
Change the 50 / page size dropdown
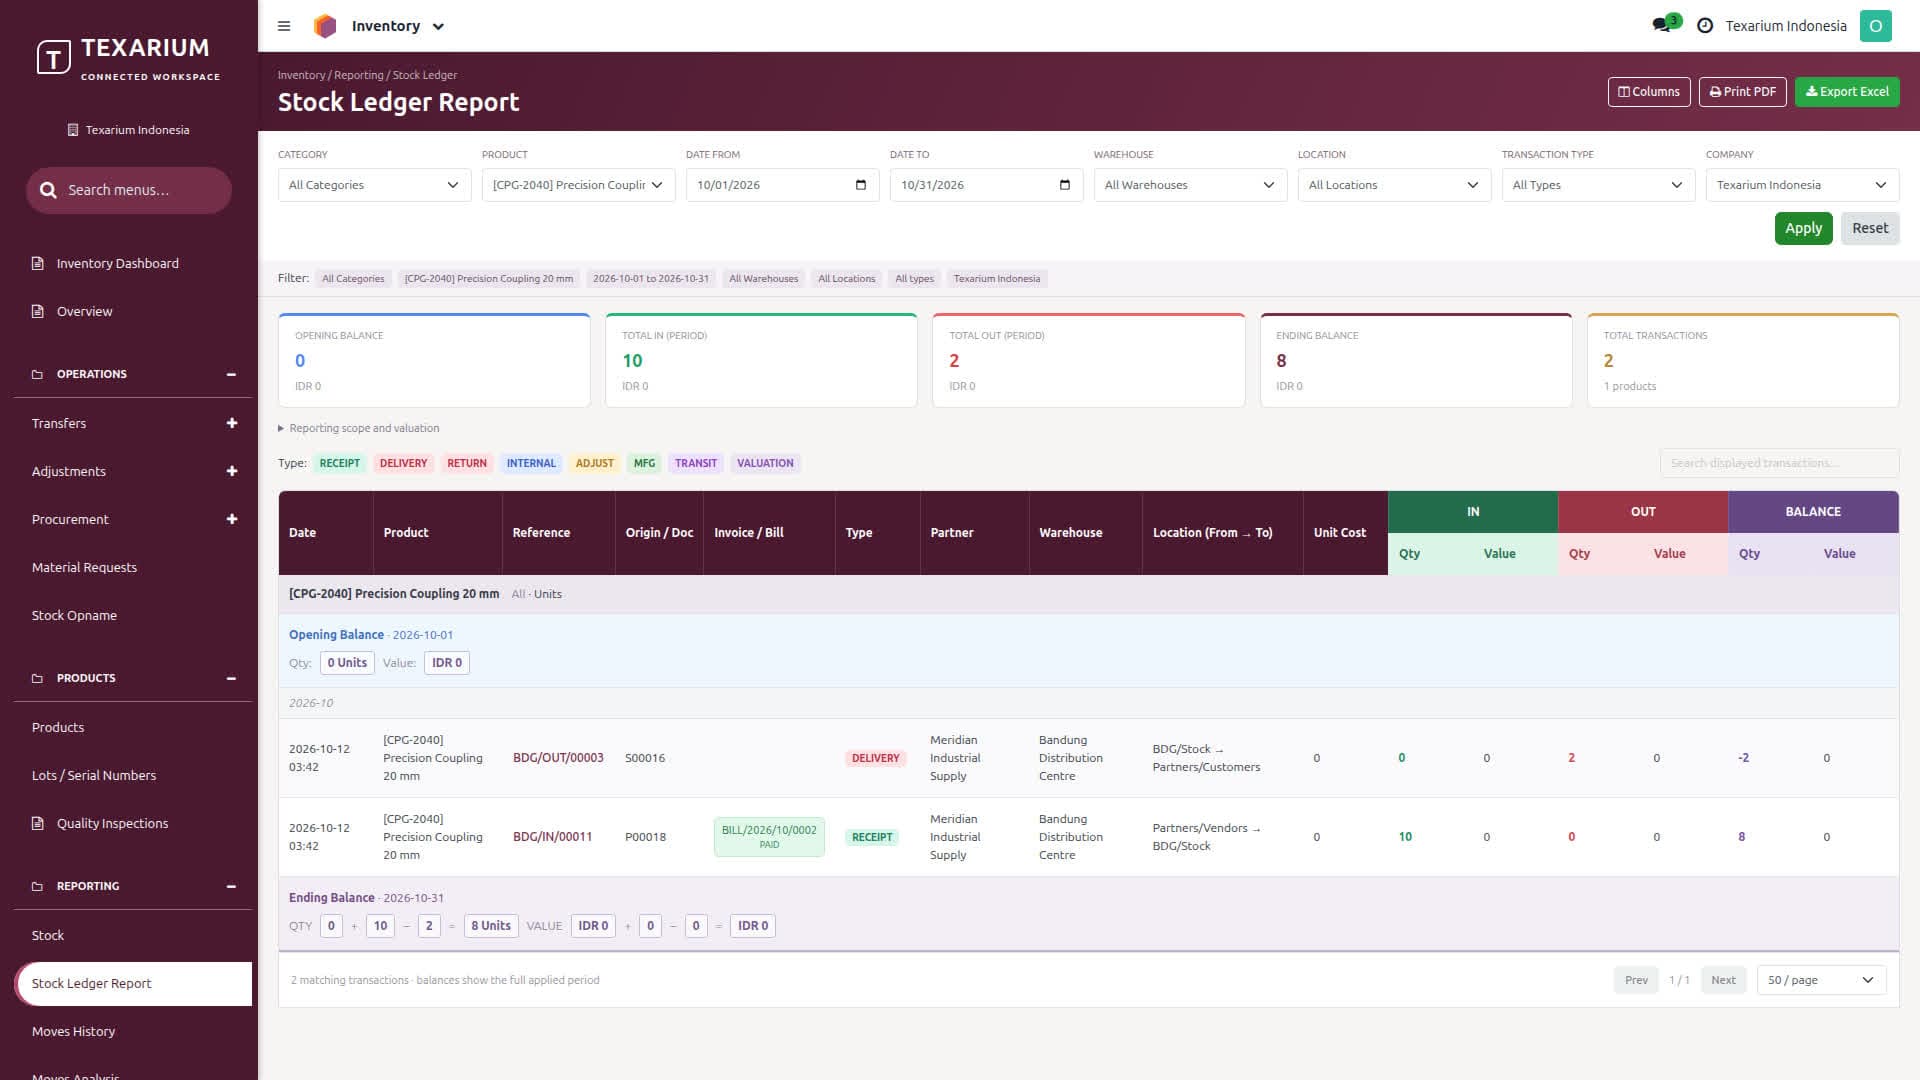click(x=1821, y=980)
